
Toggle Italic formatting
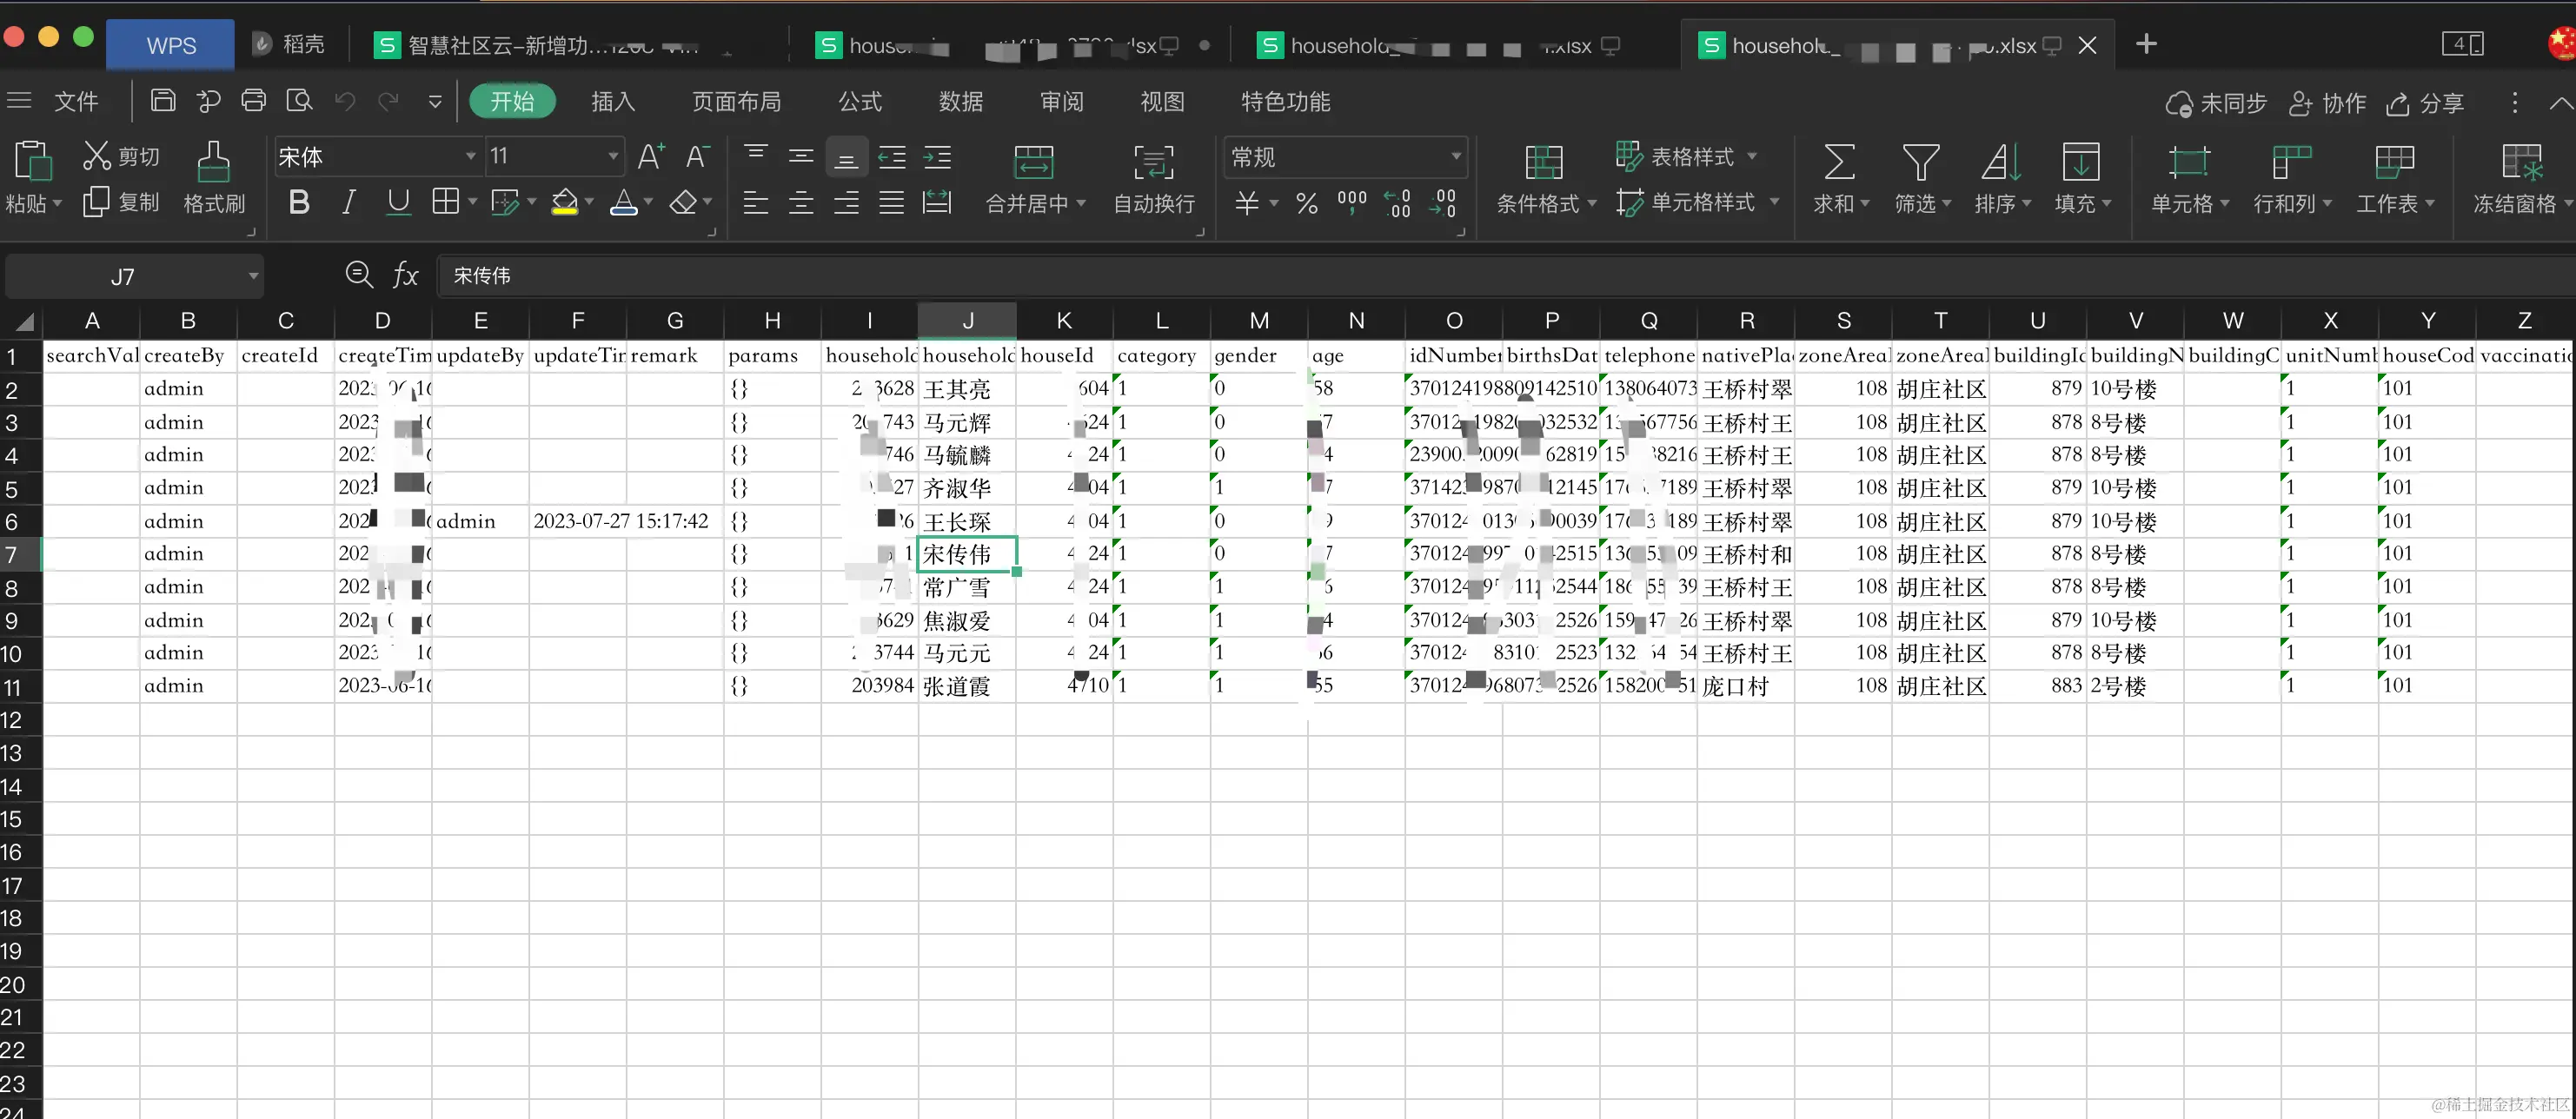tap(348, 203)
